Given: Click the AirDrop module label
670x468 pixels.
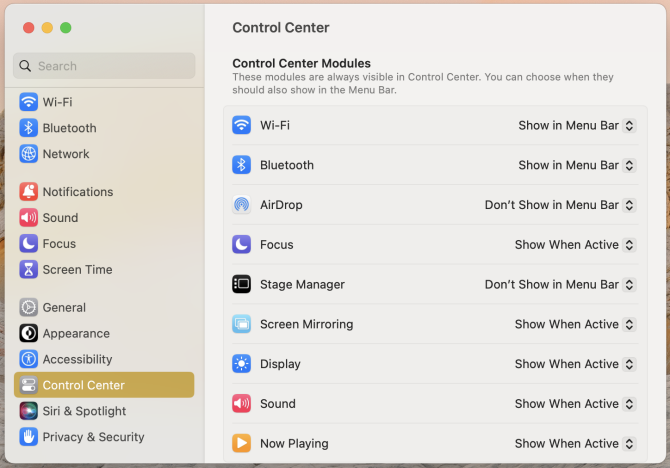Looking at the screenshot, I should [x=281, y=205].
